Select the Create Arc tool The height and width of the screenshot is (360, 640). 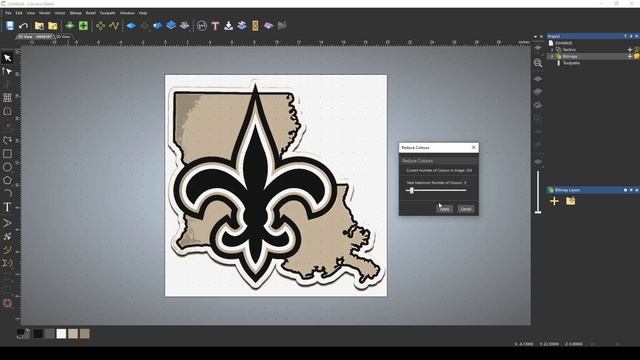pyautogui.click(x=7, y=193)
